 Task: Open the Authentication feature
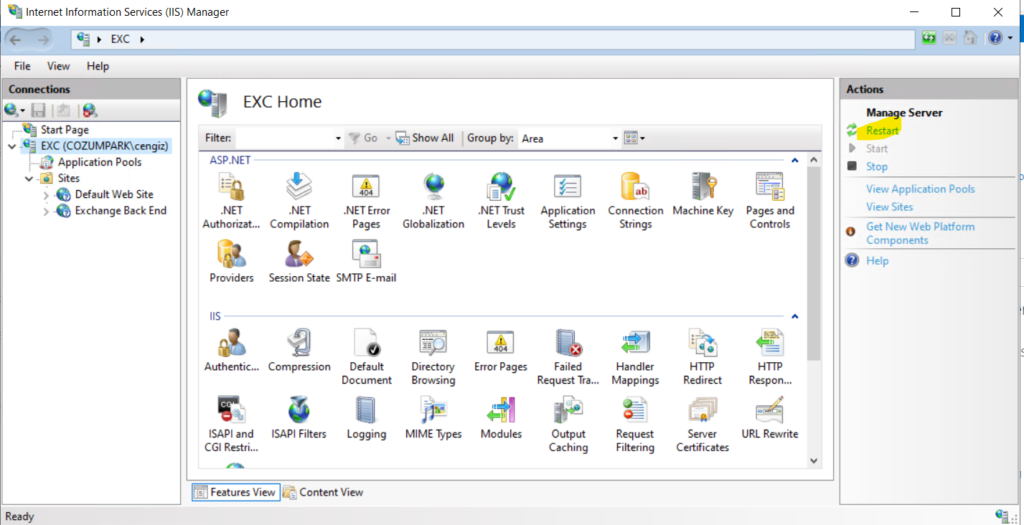point(231,351)
